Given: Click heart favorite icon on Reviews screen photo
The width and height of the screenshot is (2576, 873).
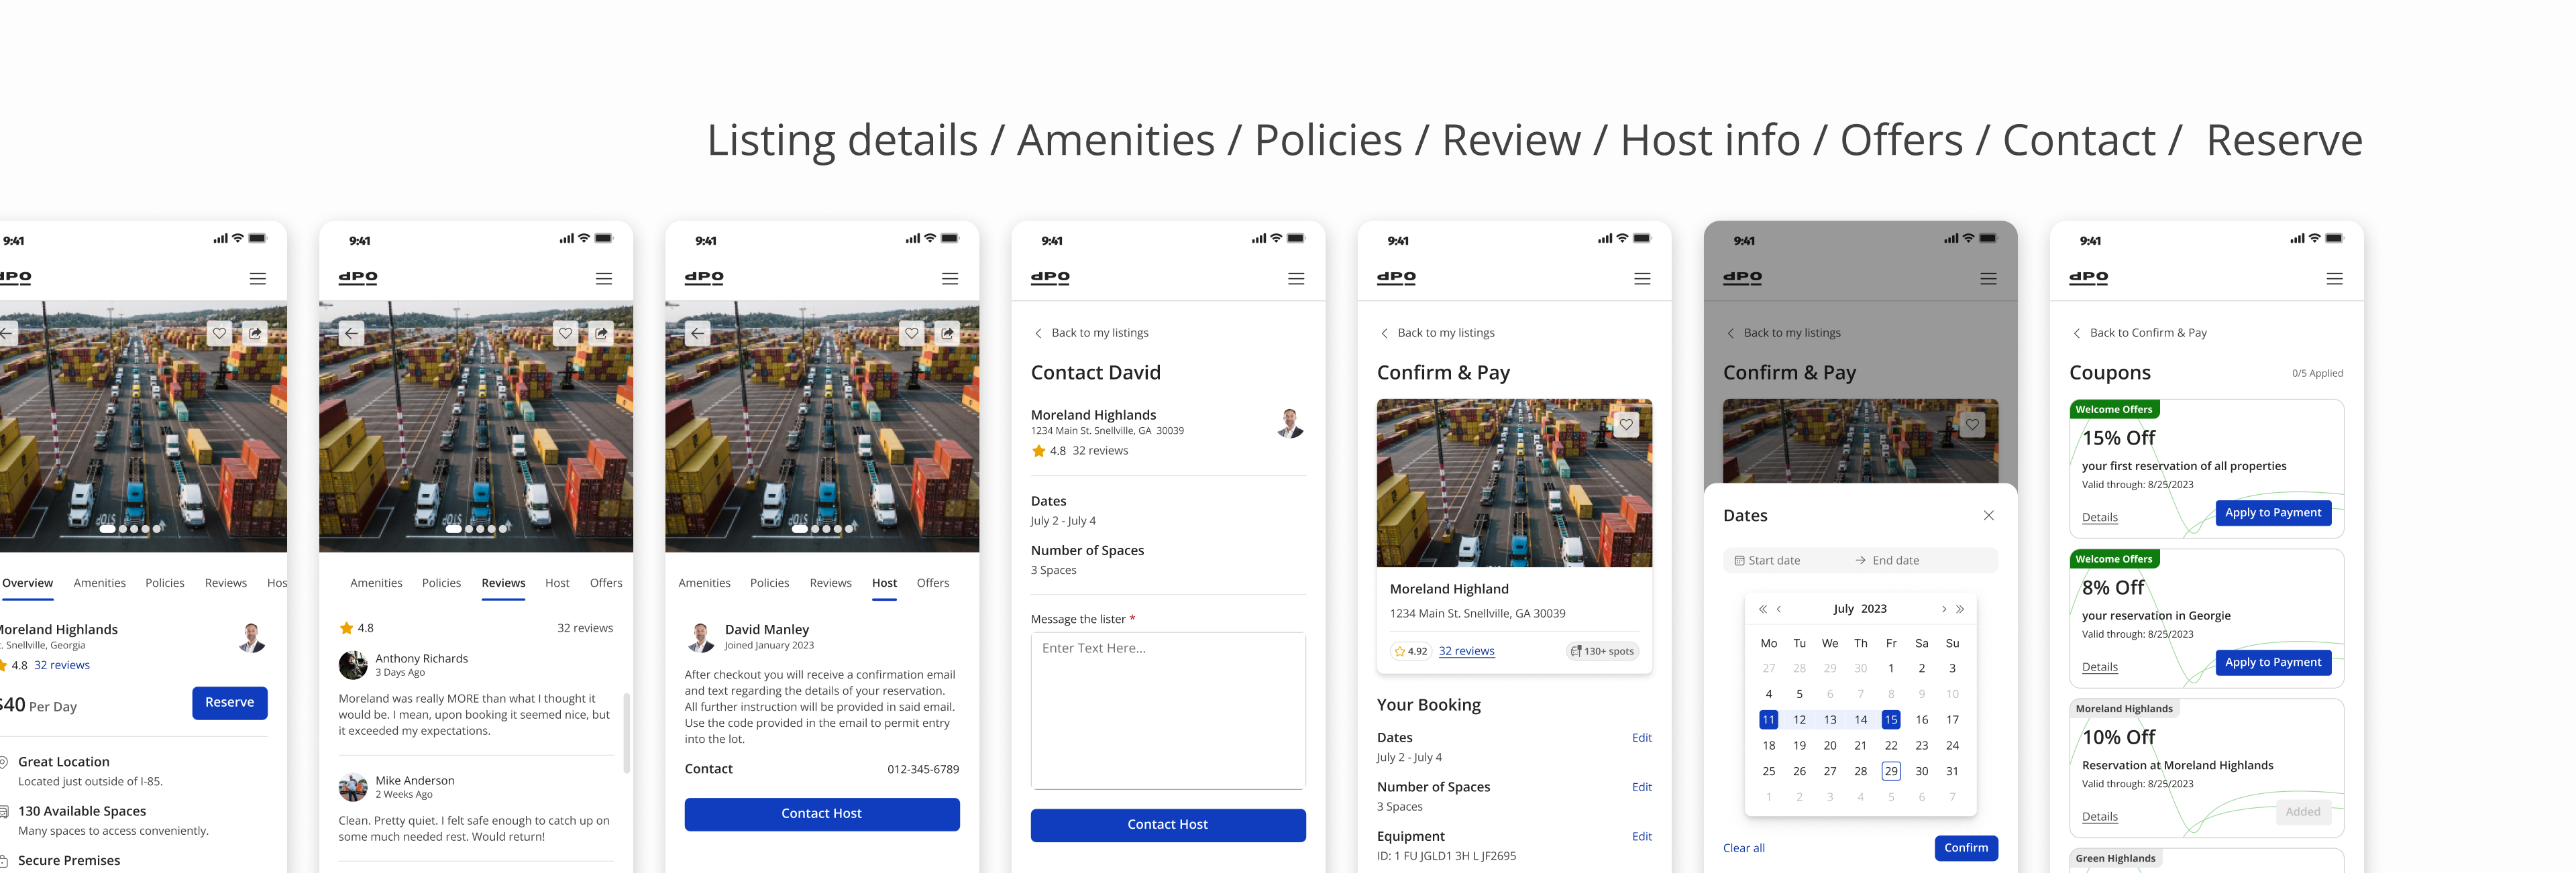Looking at the screenshot, I should point(565,333).
